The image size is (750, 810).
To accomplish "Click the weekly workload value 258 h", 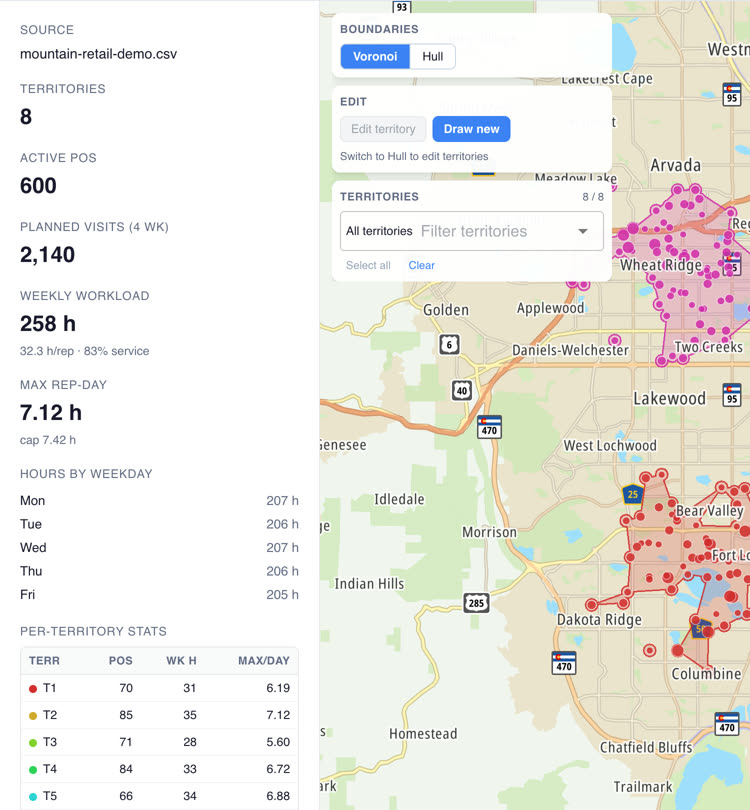I will (x=48, y=323).
